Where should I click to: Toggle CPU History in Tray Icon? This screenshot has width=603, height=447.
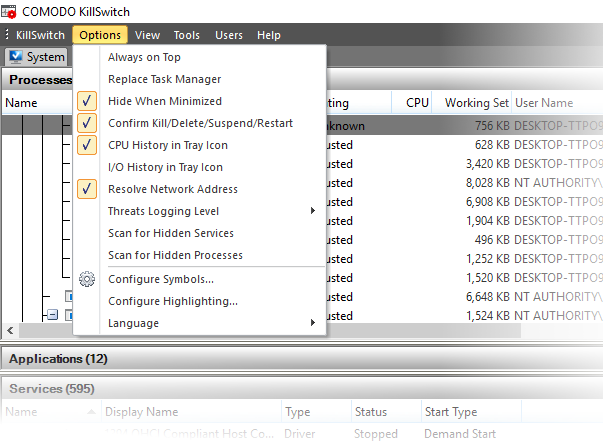tap(200, 145)
